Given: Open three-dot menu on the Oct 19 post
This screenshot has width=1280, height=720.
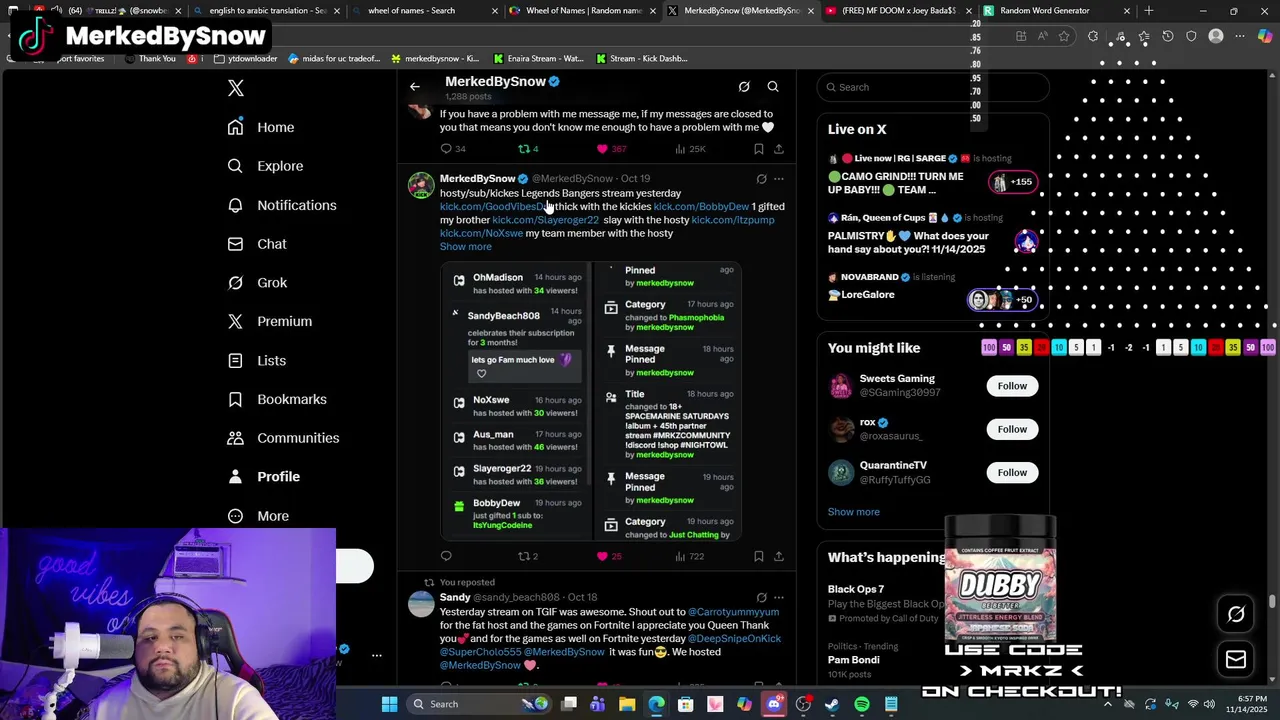Looking at the screenshot, I should pos(779,179).
